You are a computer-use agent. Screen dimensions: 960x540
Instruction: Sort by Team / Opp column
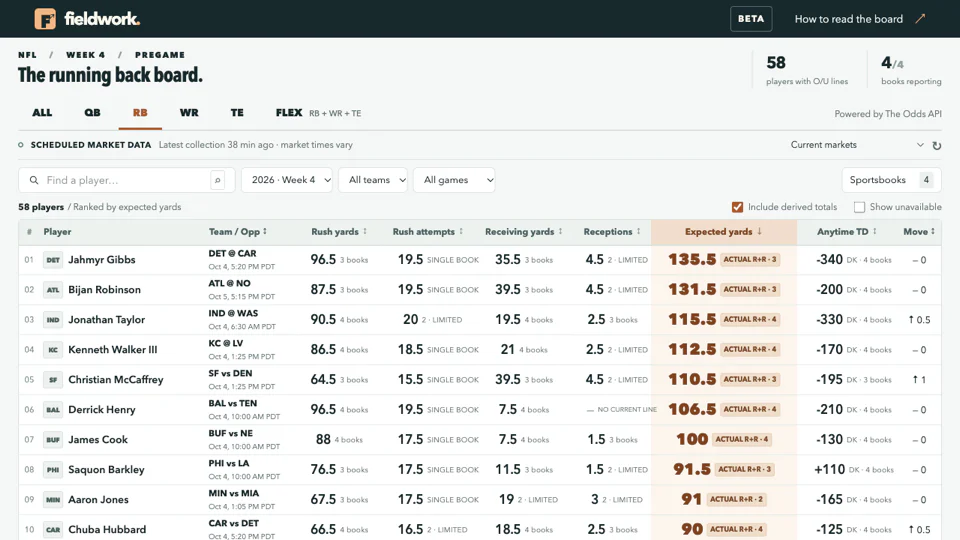tap(238, 231)
